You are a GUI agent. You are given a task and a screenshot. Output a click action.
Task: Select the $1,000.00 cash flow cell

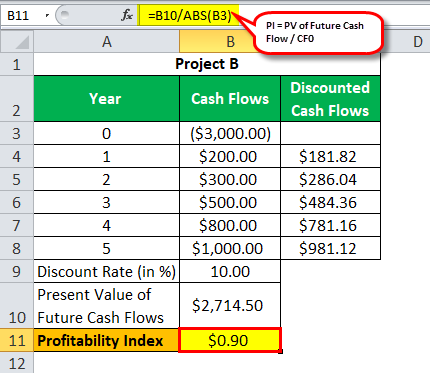pos(230,248)
